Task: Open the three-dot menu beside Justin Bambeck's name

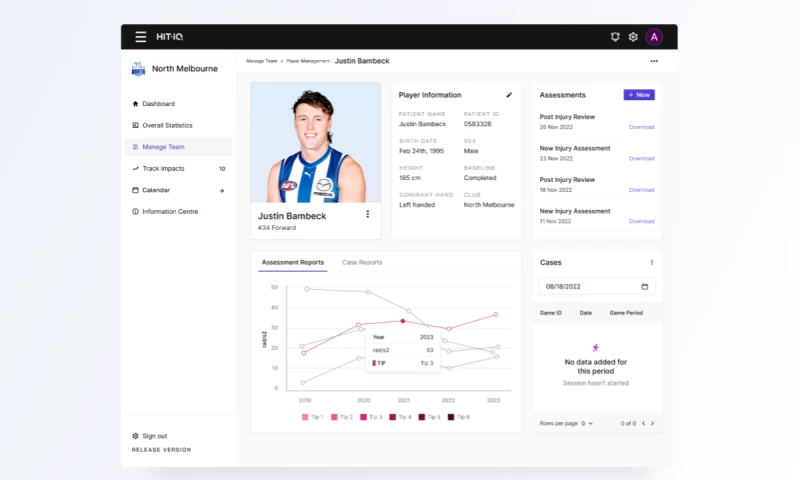Action: (367, 214)
